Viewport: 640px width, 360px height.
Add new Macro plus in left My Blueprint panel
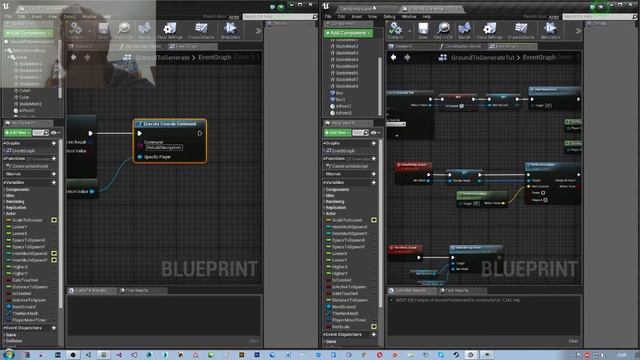pyautogui.click(x=54, y=174)
